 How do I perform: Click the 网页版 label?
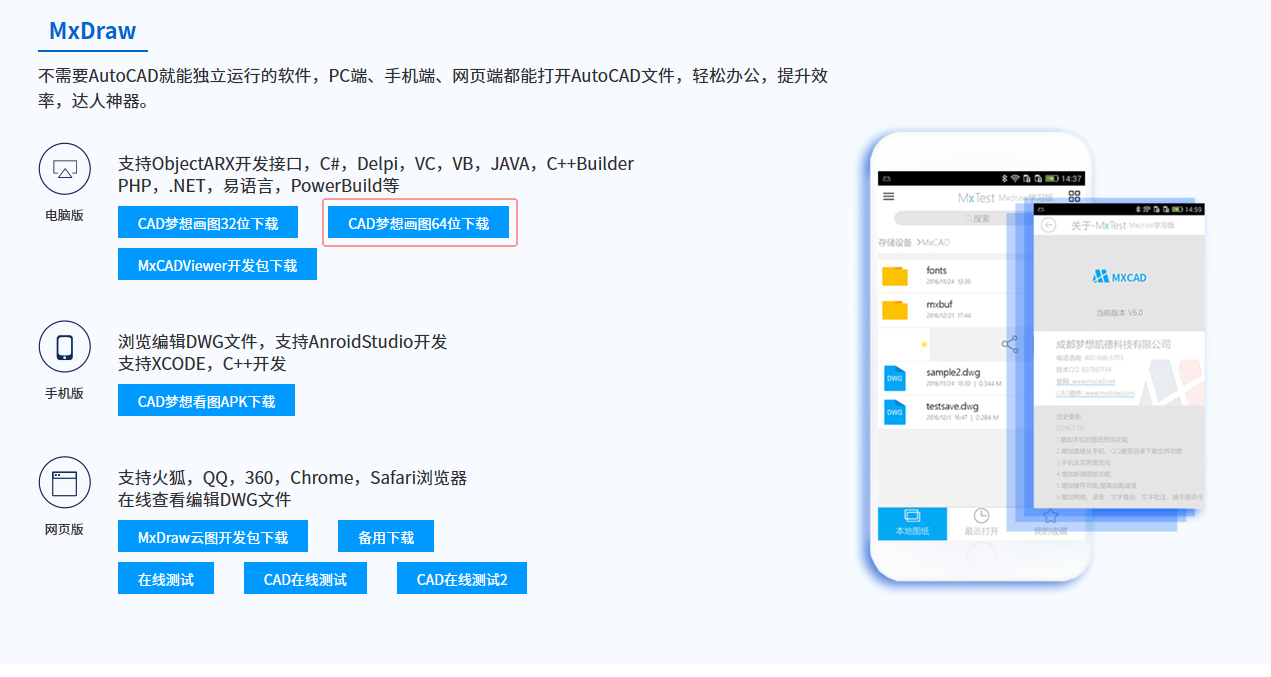tap(64, 529)
